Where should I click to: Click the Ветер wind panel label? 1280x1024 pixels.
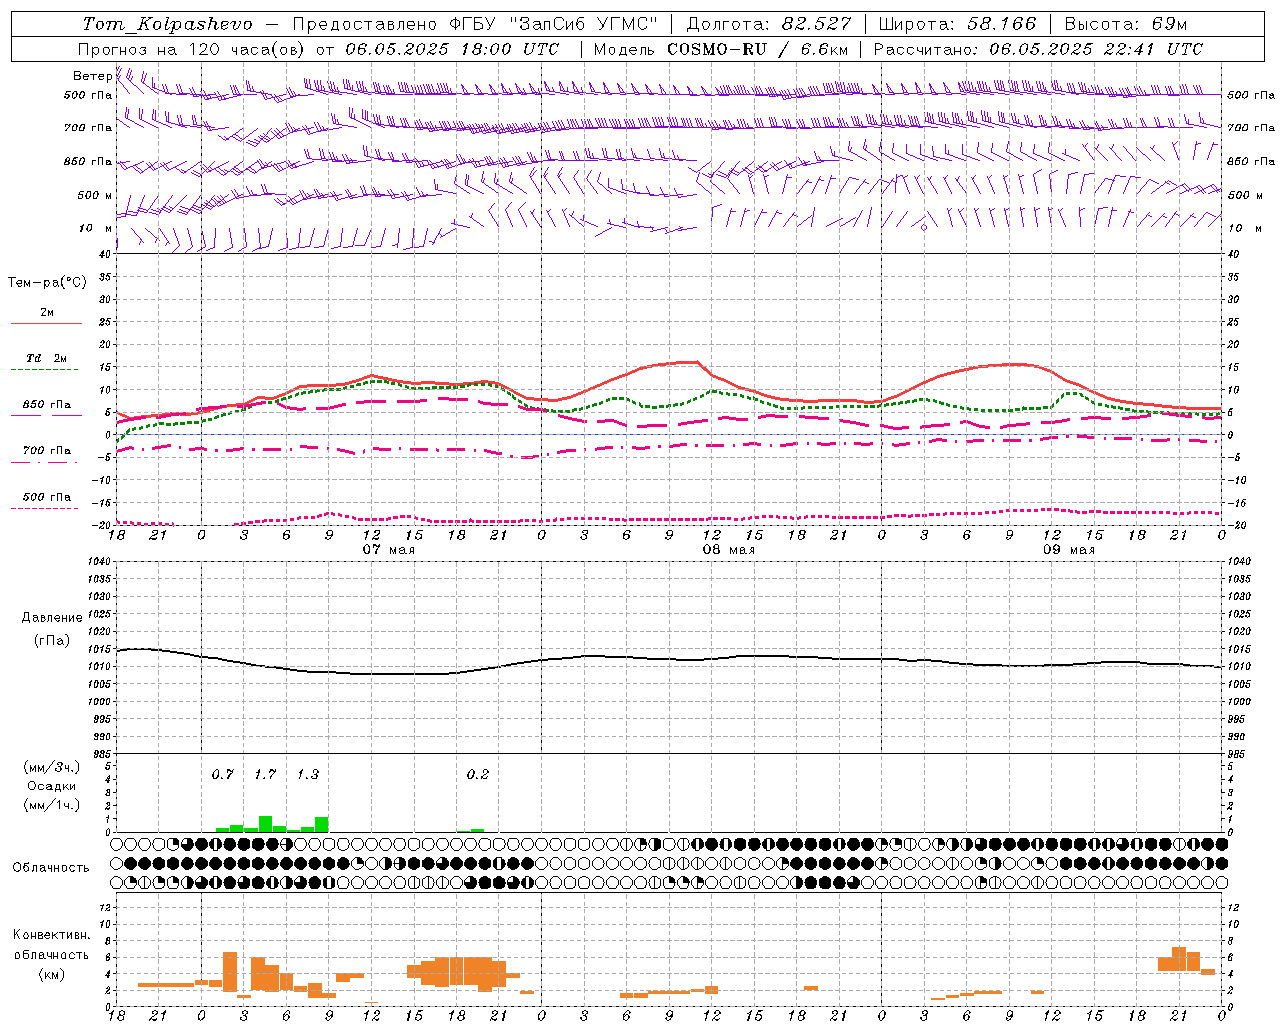93,76
